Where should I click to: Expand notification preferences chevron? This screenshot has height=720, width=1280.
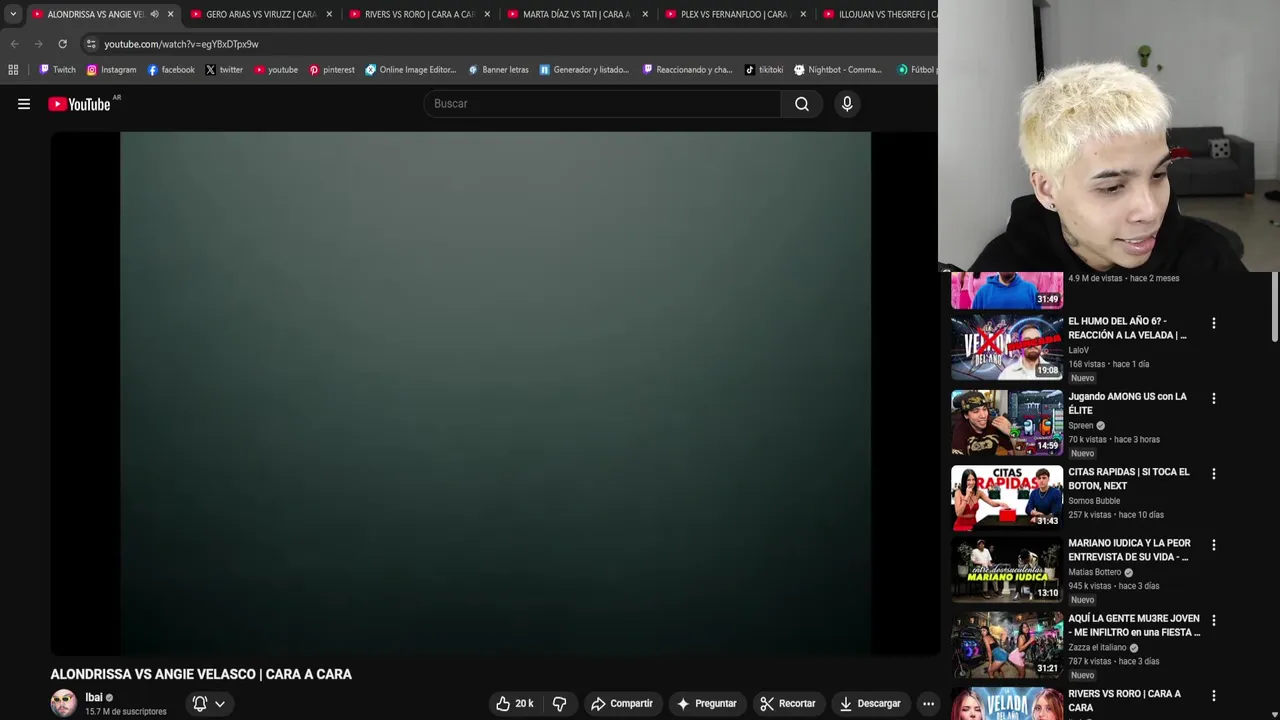[x=220, y=704]
